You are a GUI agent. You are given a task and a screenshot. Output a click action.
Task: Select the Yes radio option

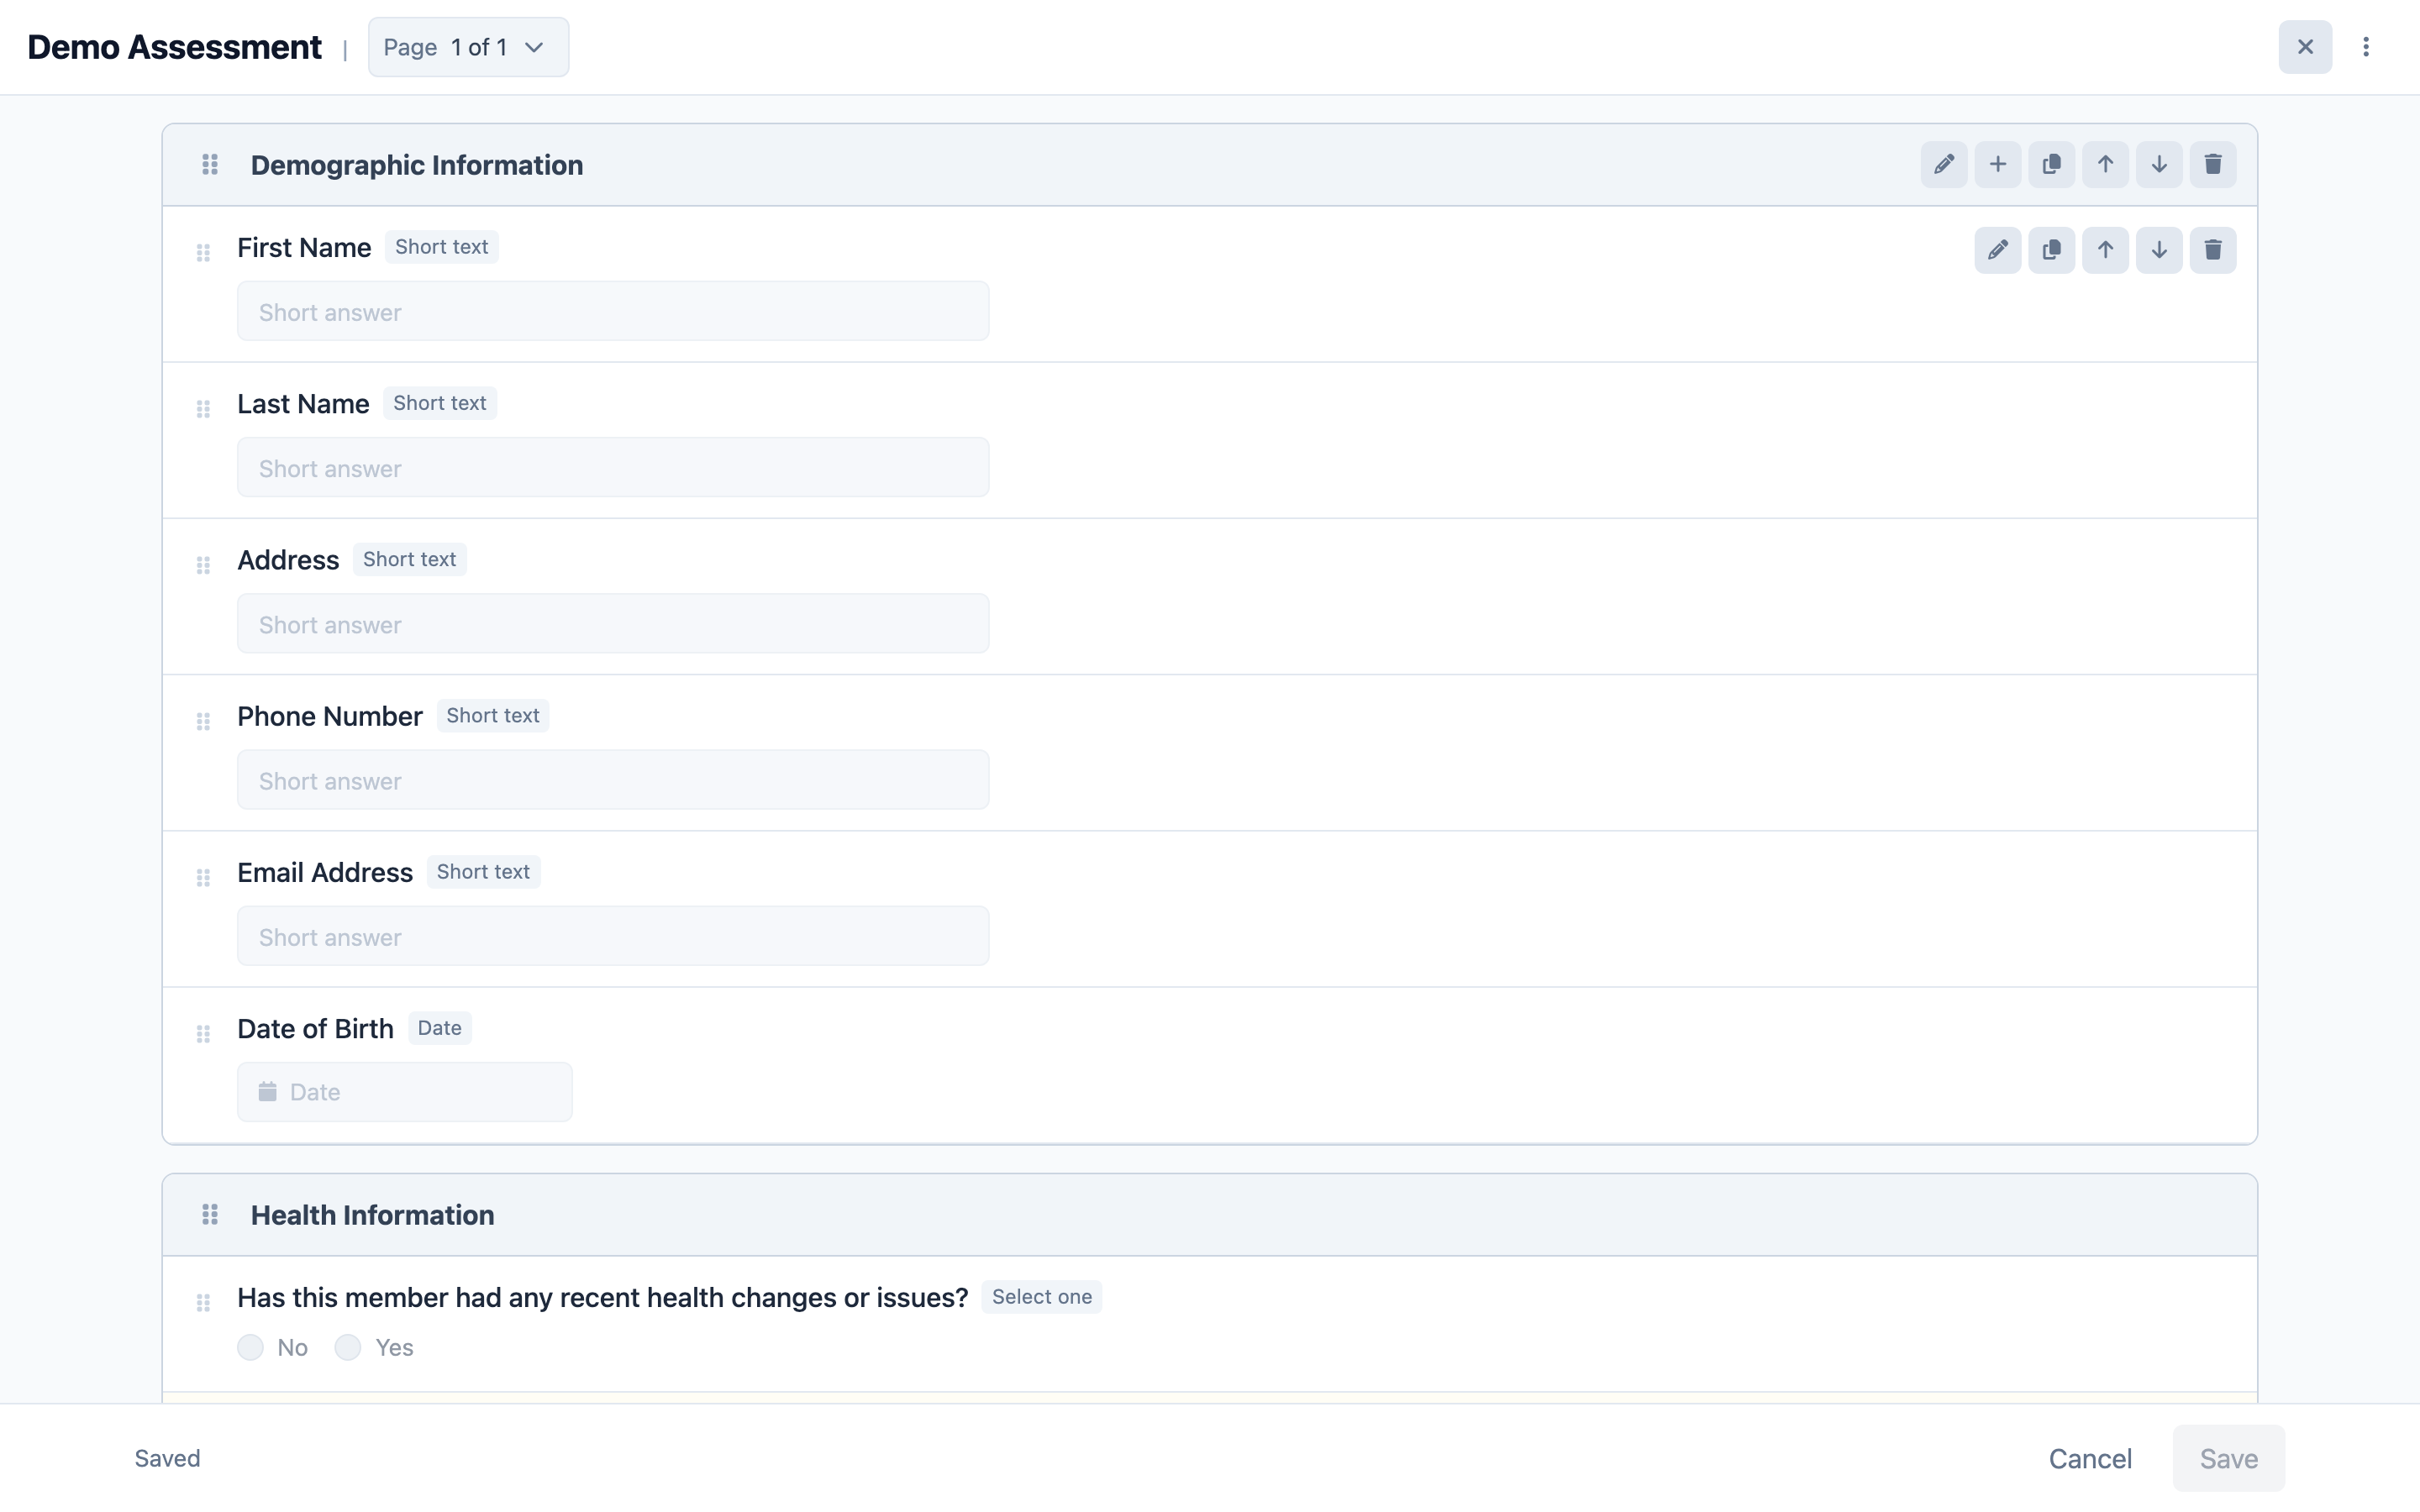coord(347,1347)
